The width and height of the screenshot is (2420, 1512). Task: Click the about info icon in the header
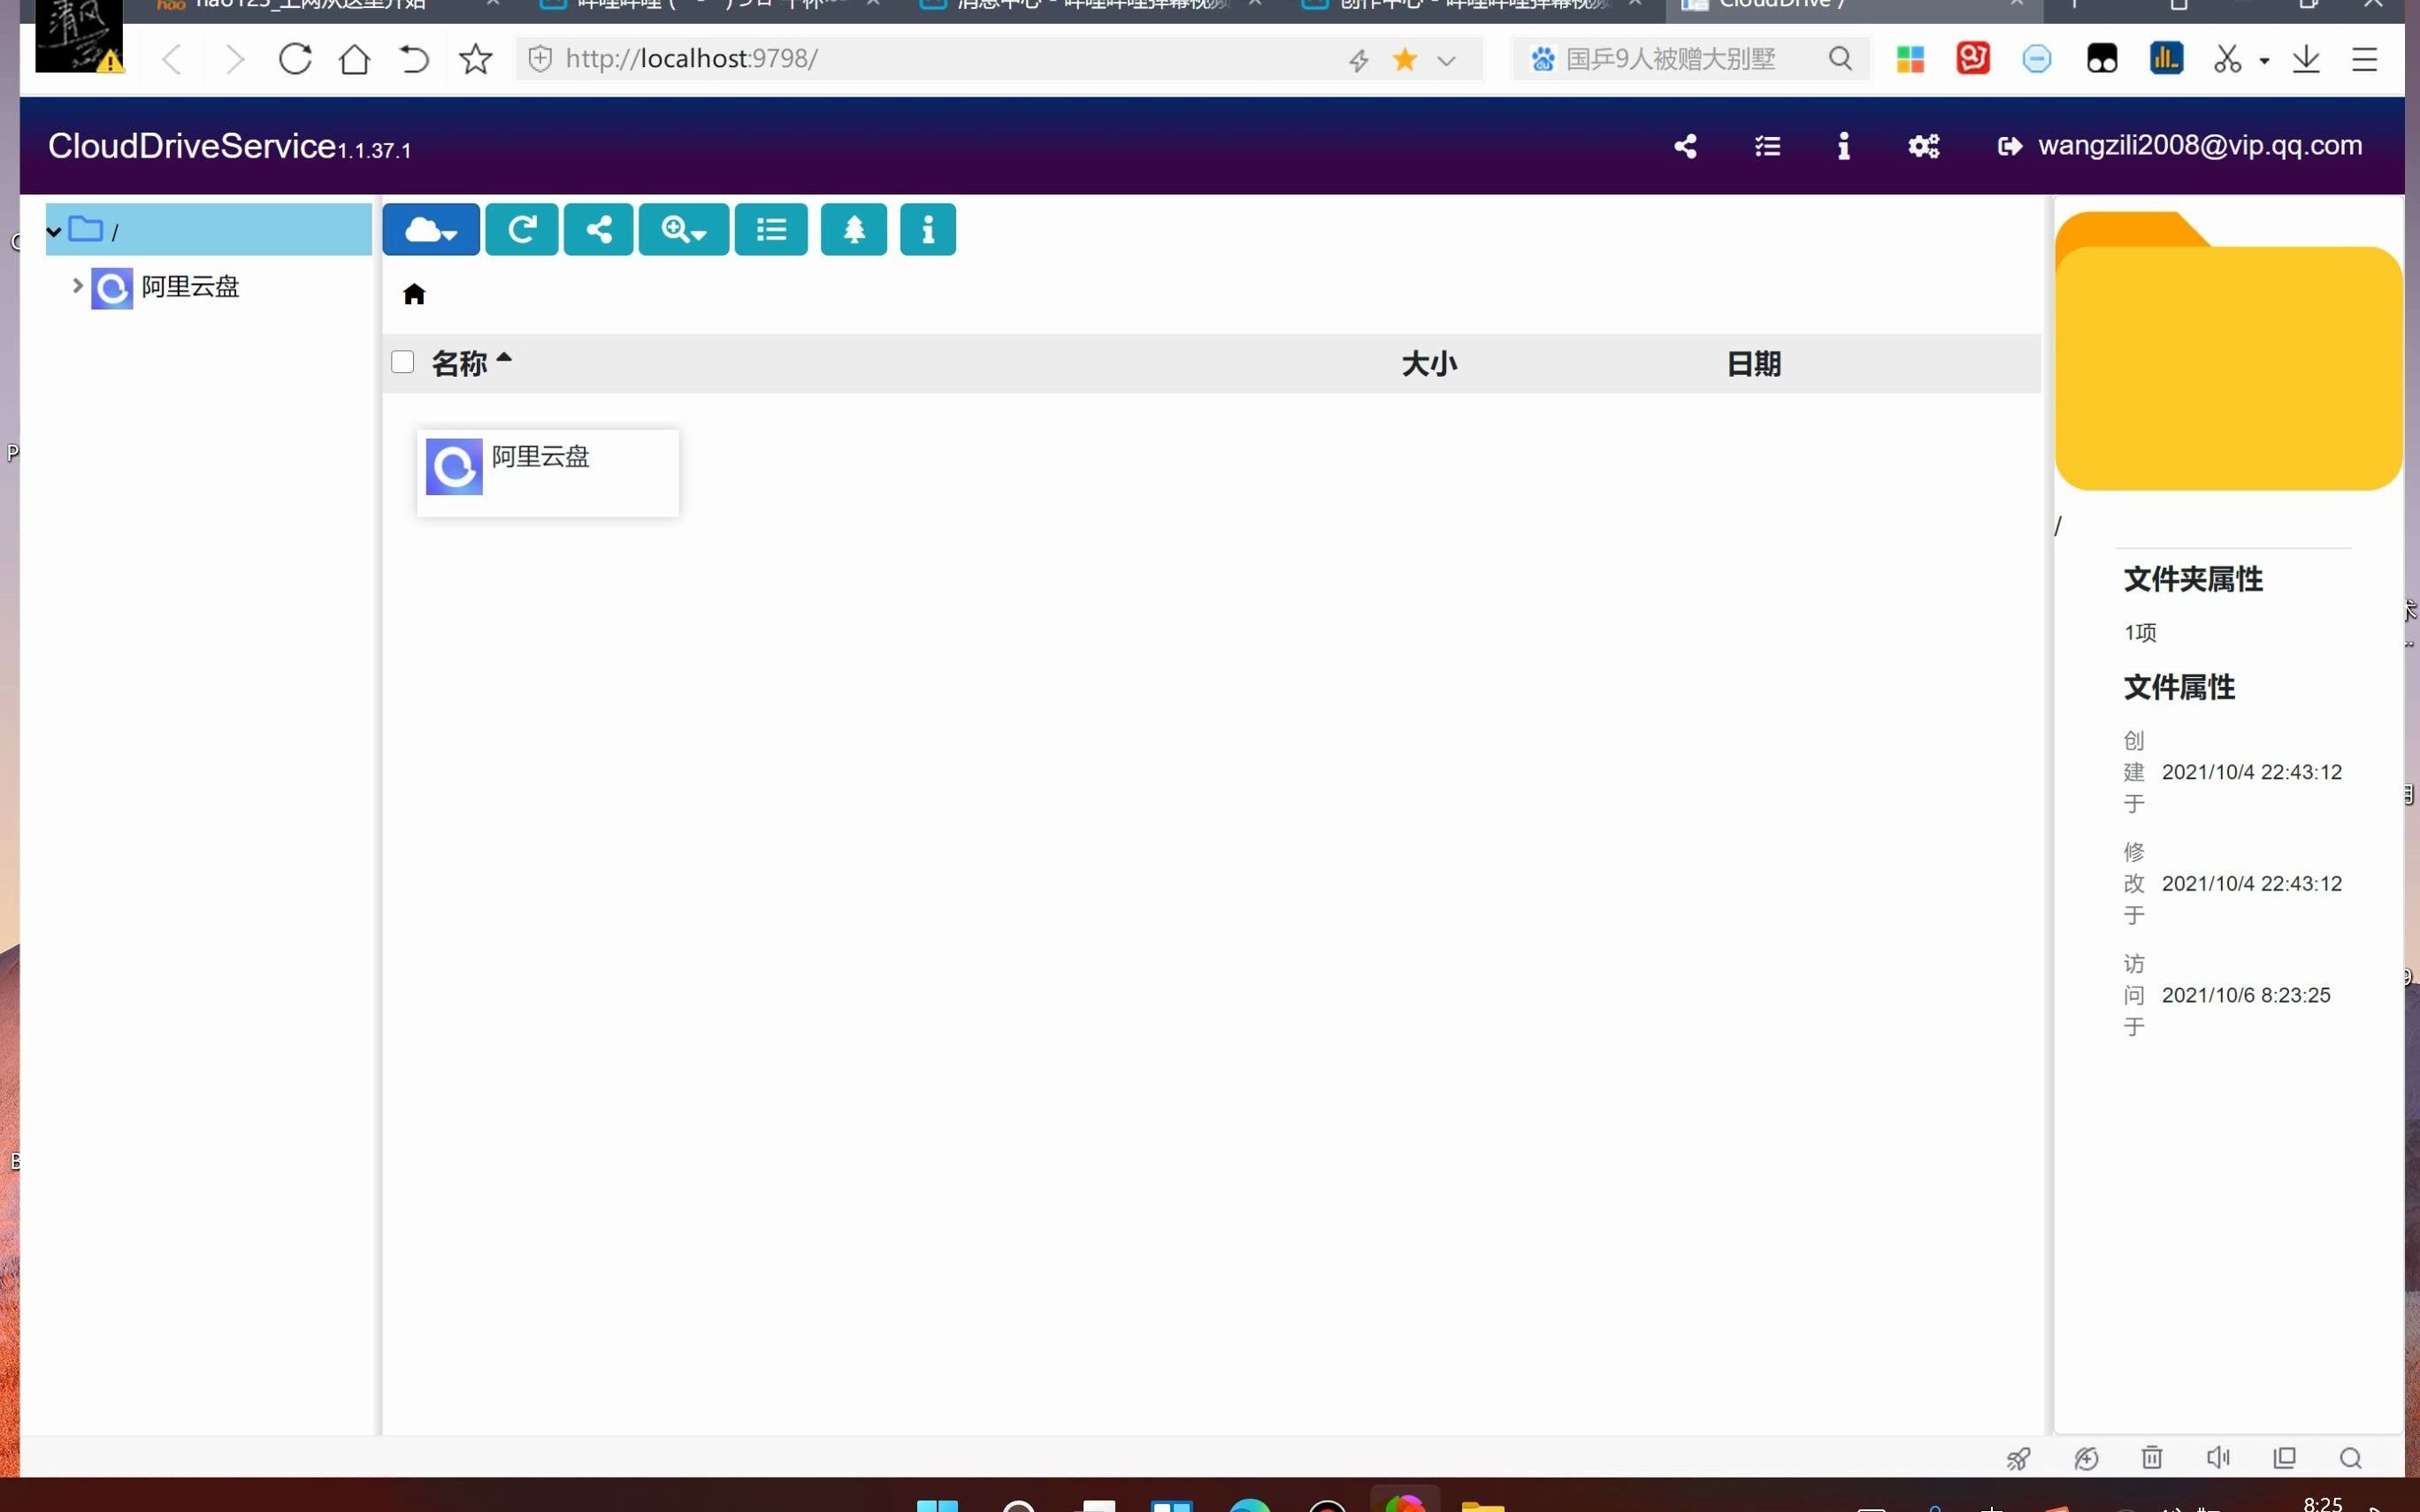click(1843, 147)
